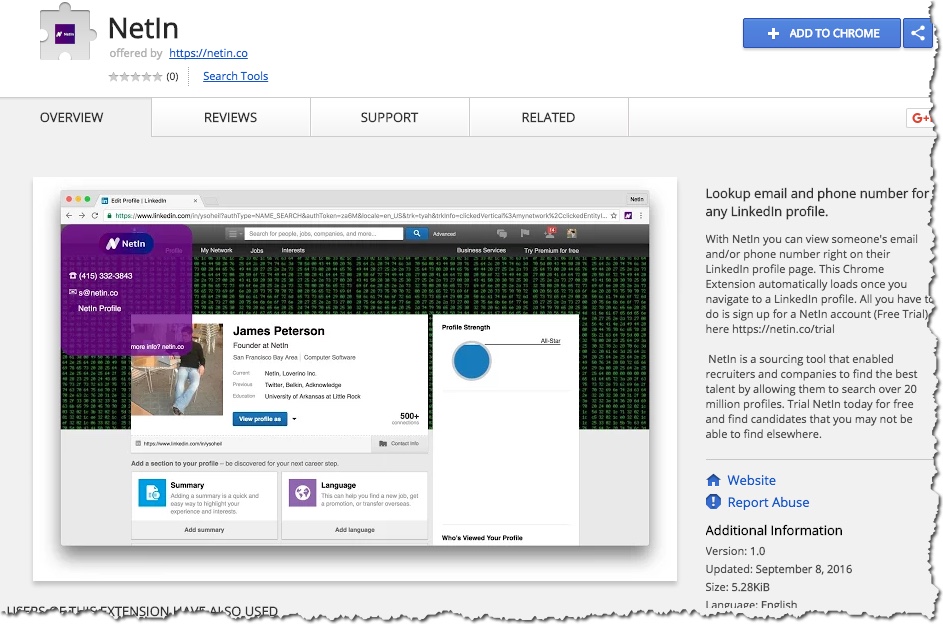Click the LinkedIn messages speech-bubble icon
The height and width of the screenshot is (624, 943).
[502, 233]
